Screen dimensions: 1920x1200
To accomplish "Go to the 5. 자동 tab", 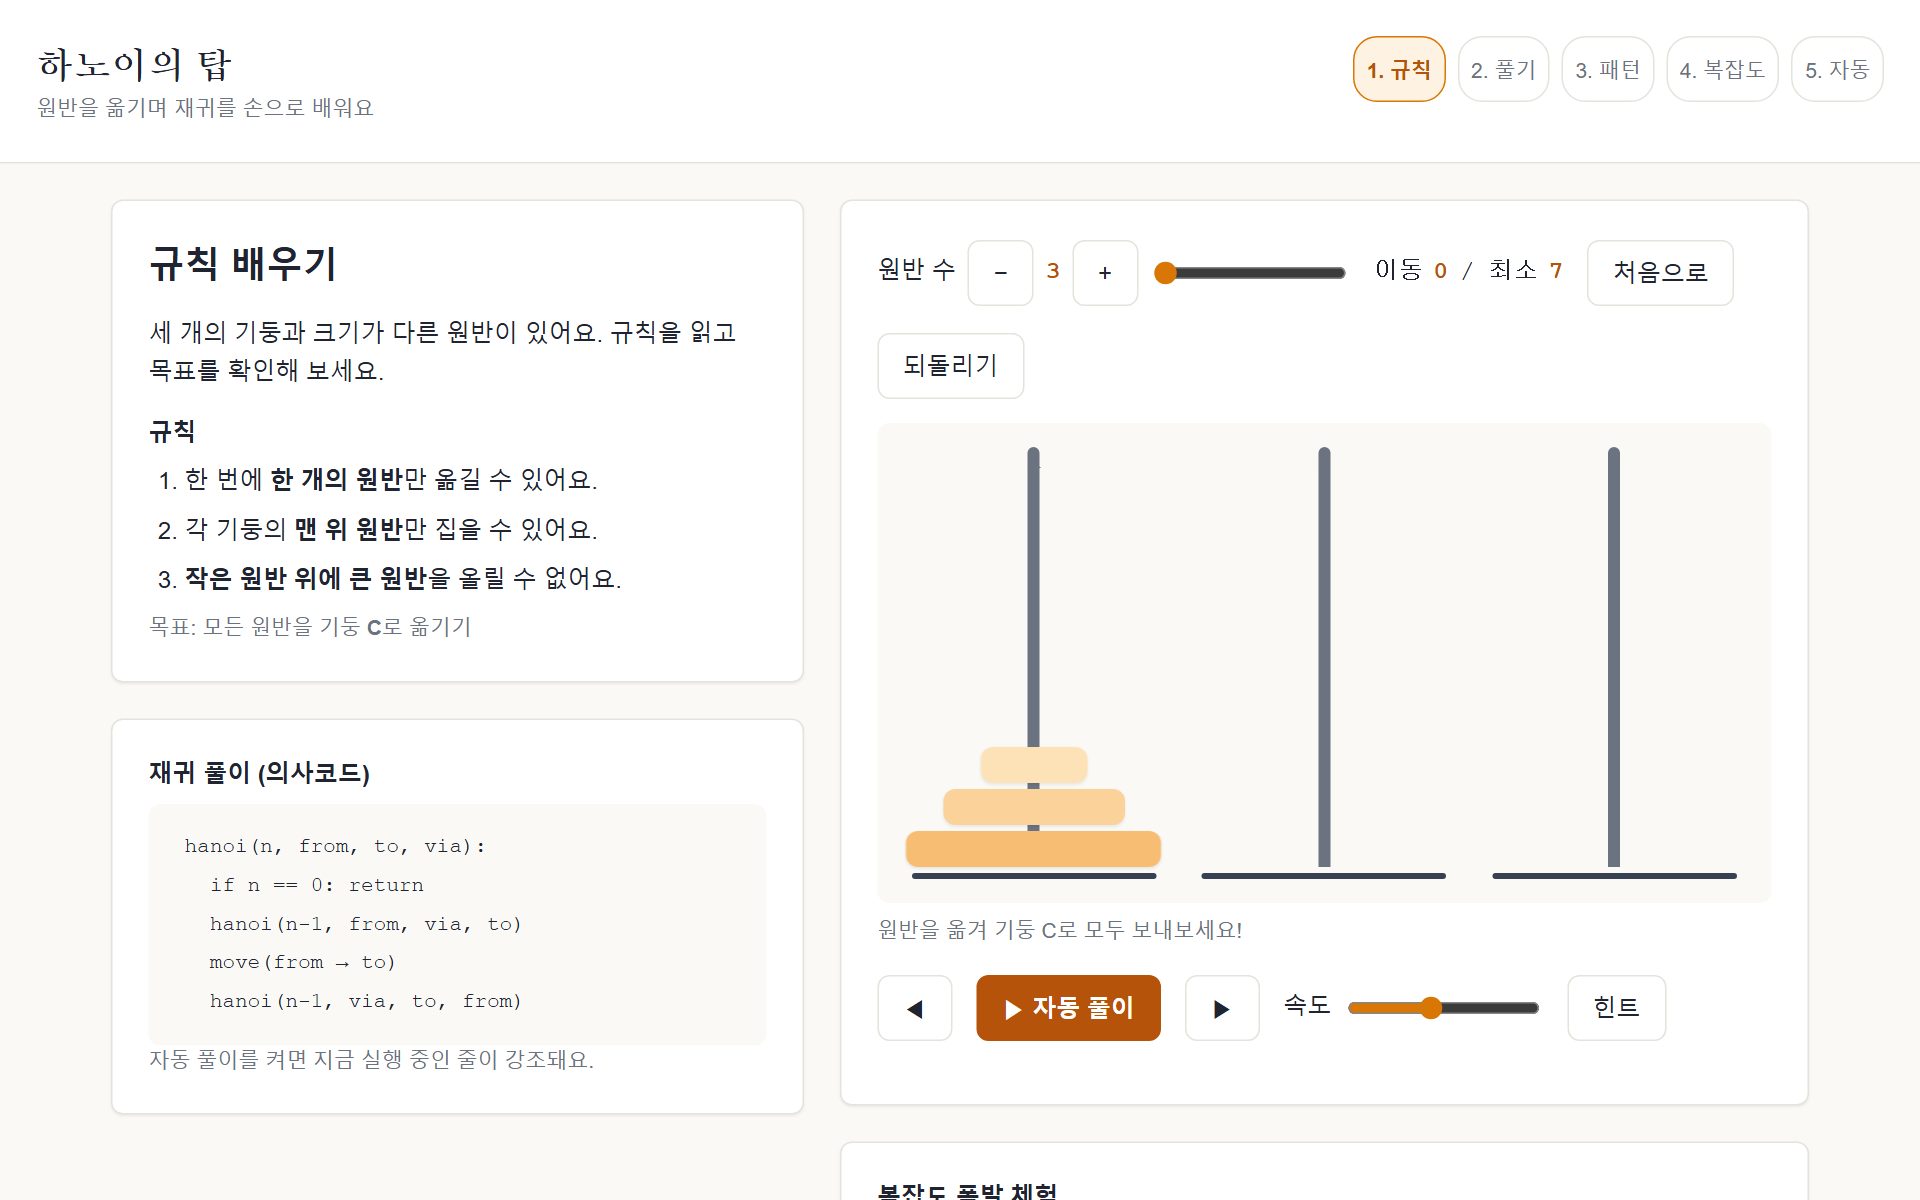I will coord(1837,69).
